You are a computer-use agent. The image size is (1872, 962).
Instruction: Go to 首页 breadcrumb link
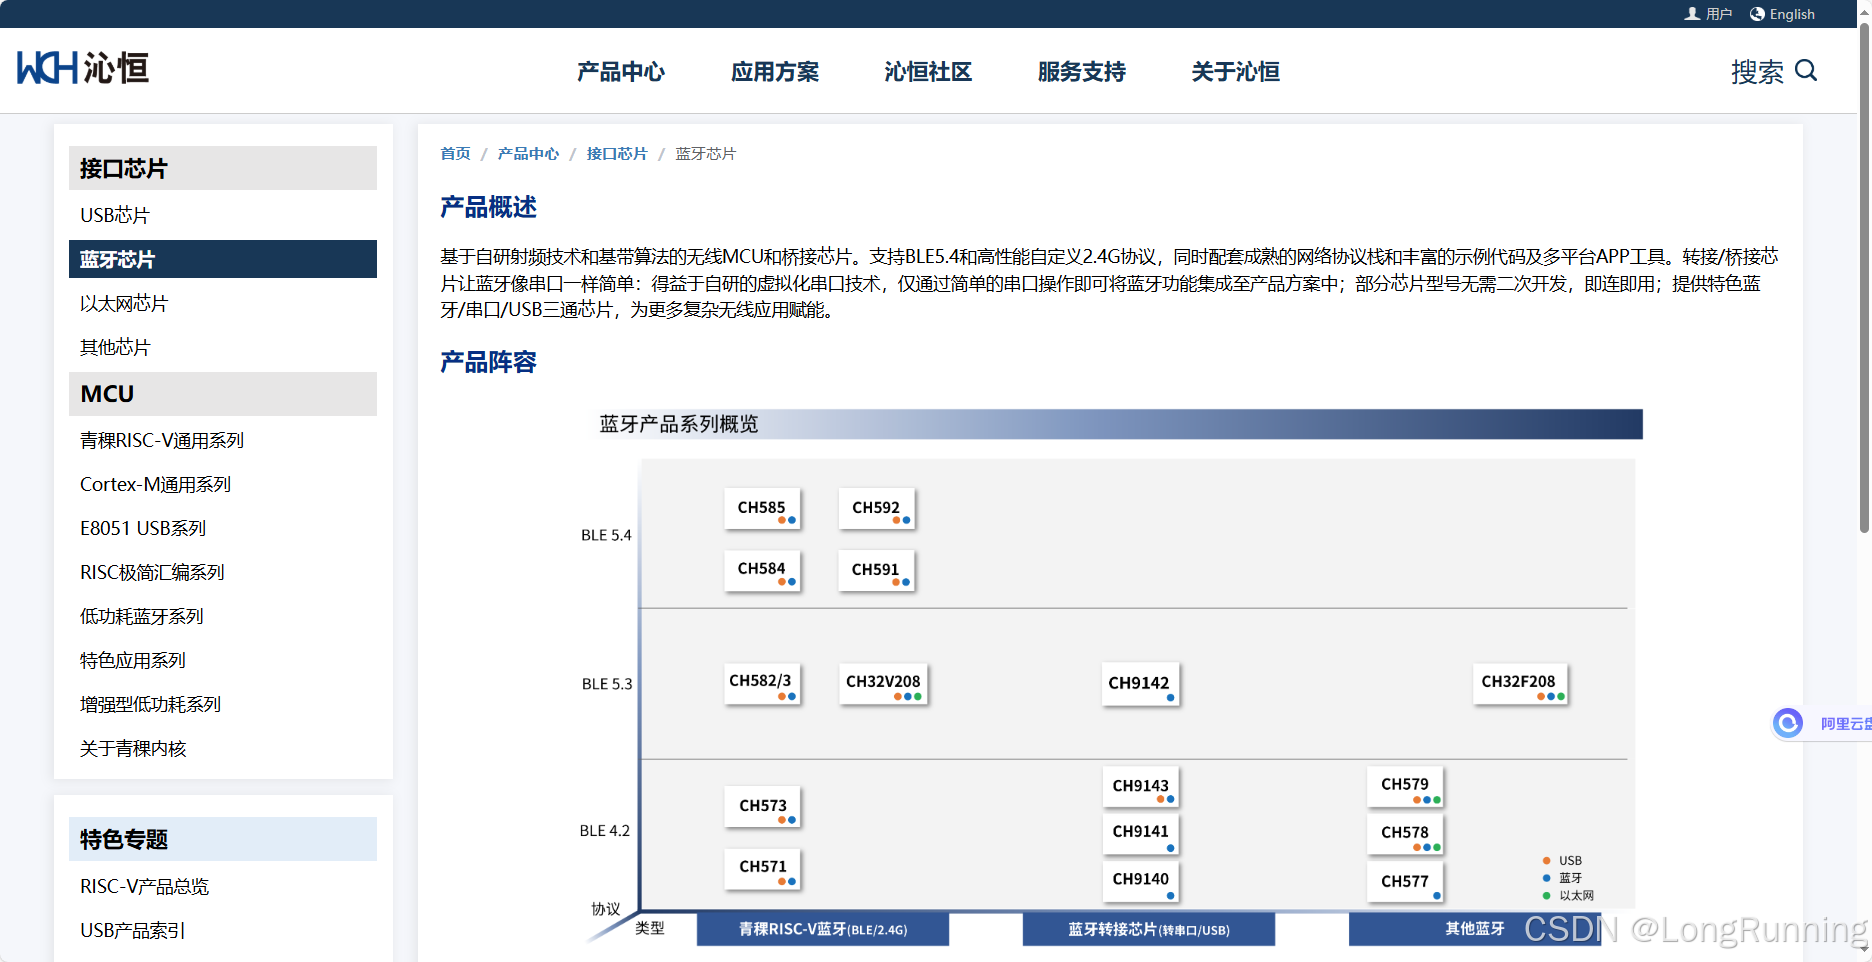[x=455, y=153]
